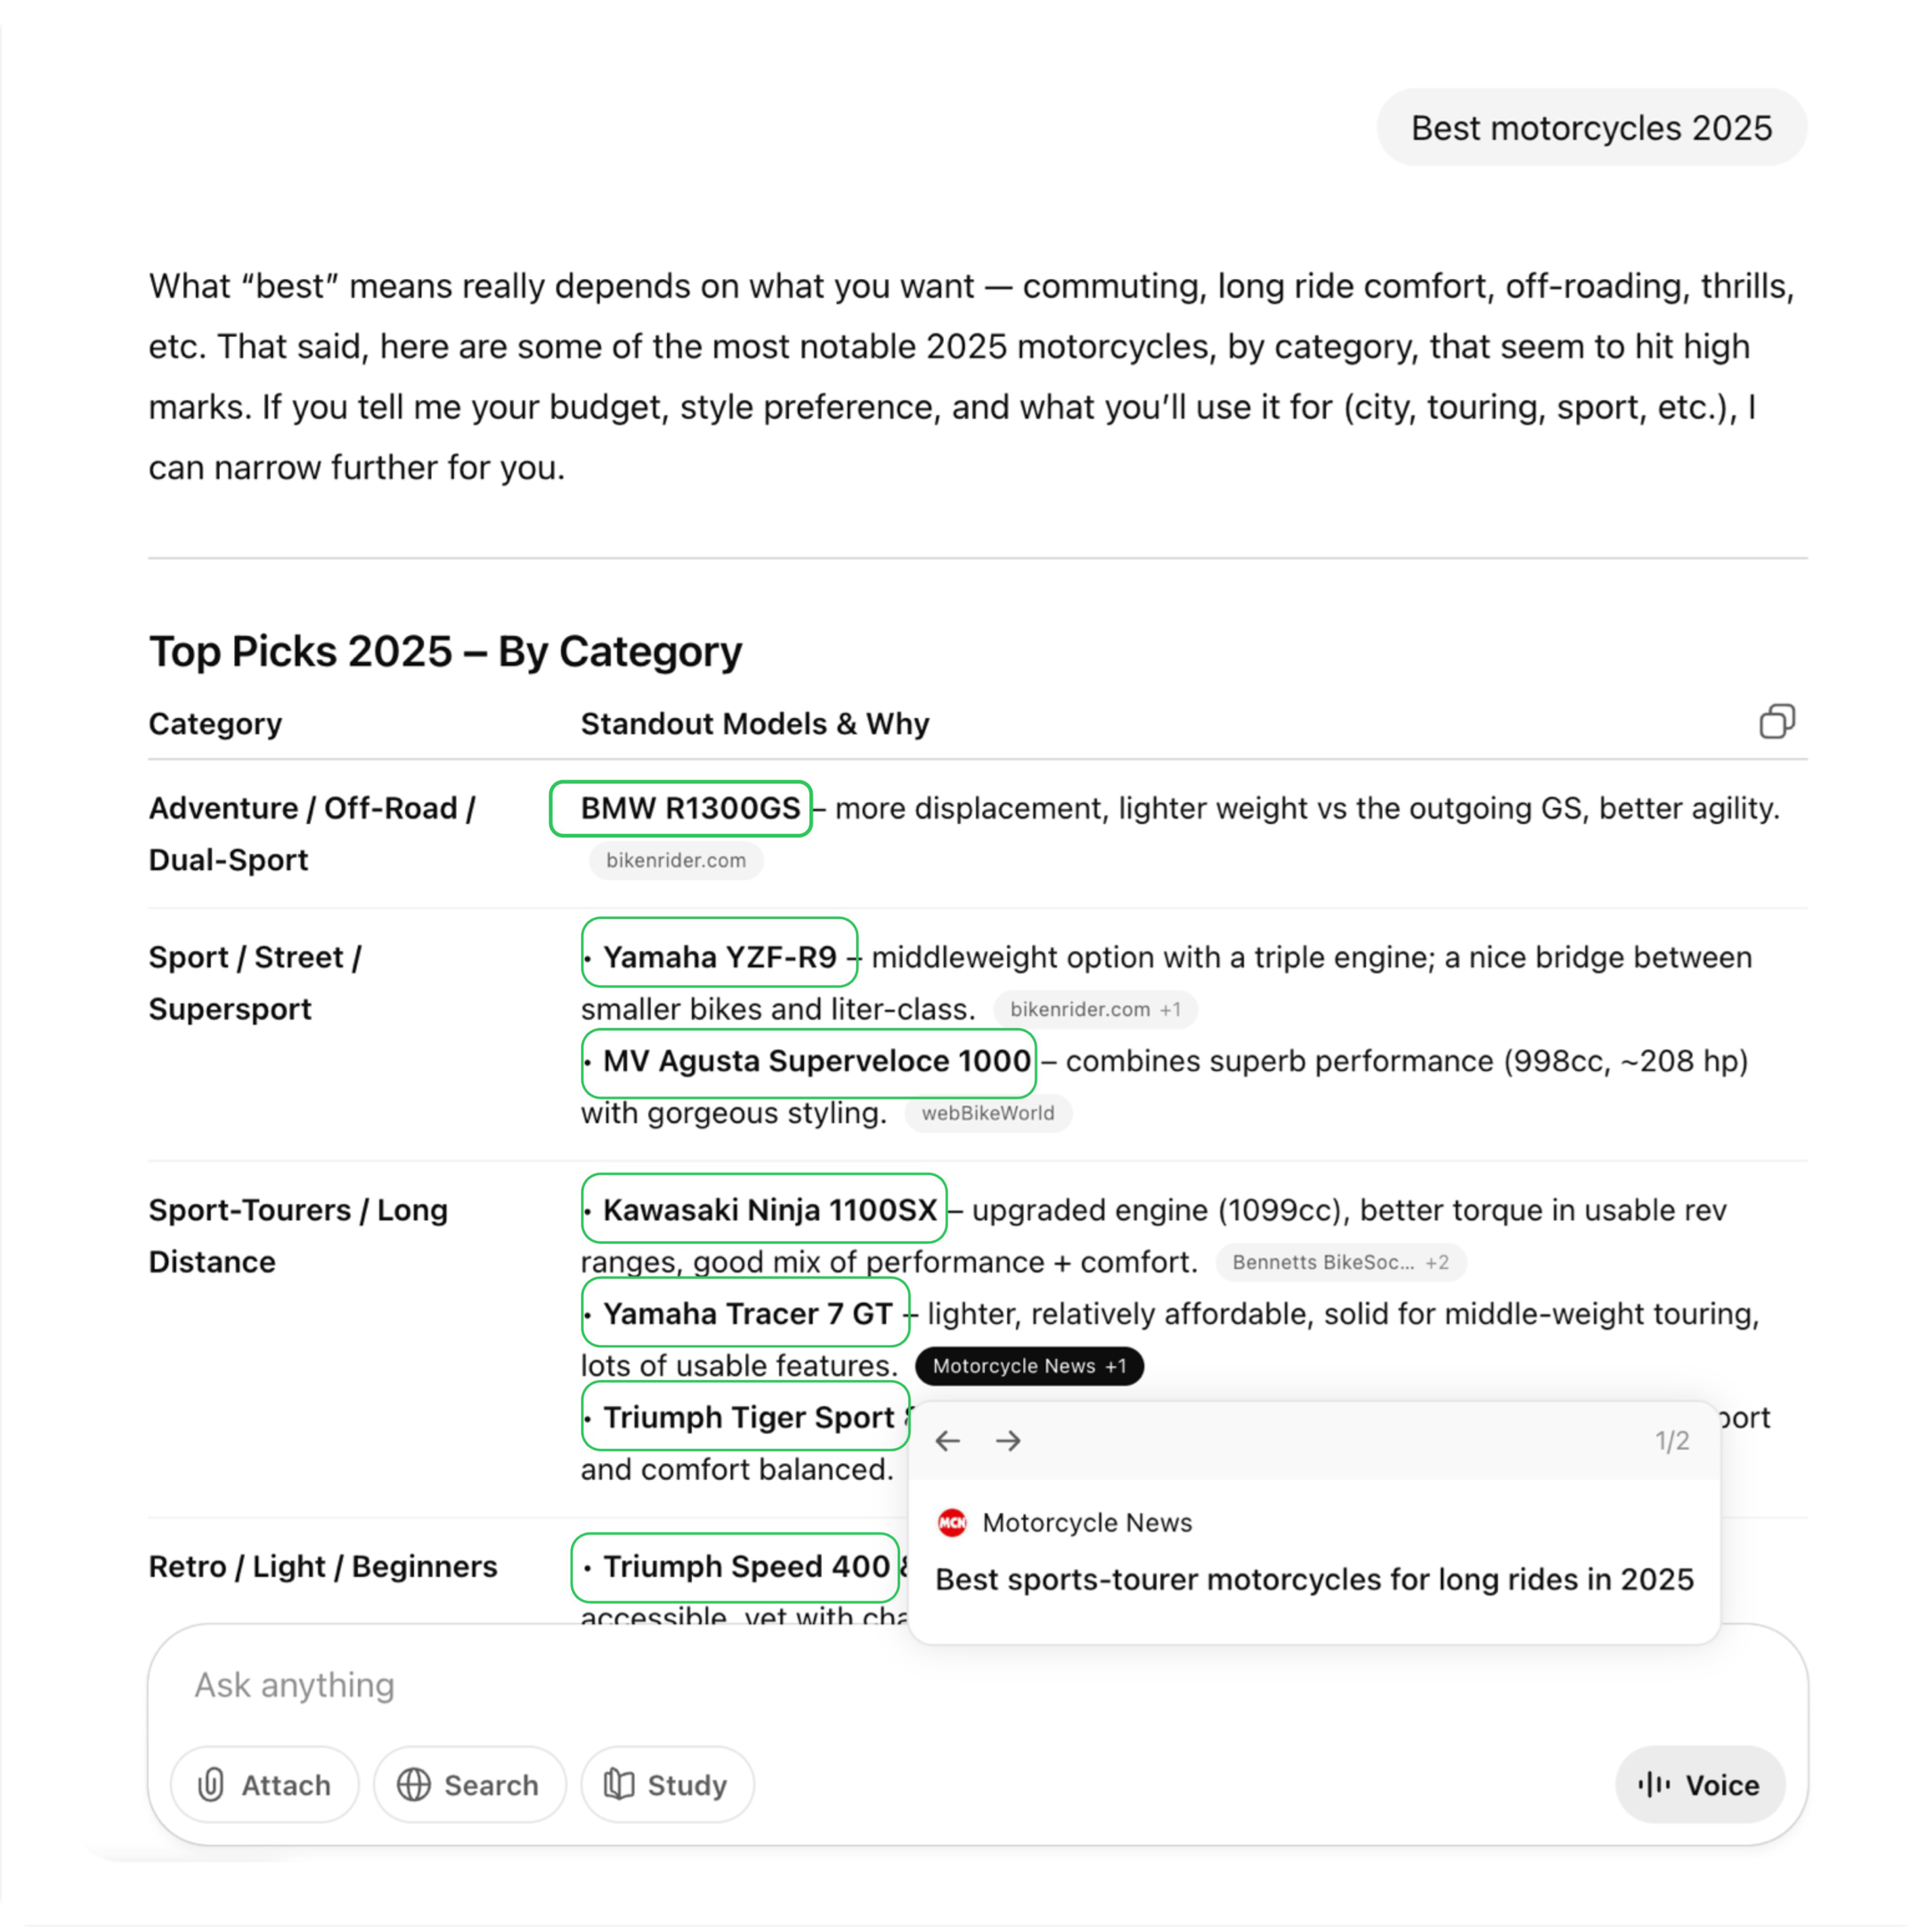Click the copy table icon
The height and width of the screenshot is (1927, 1932).
coord(1776,721)
